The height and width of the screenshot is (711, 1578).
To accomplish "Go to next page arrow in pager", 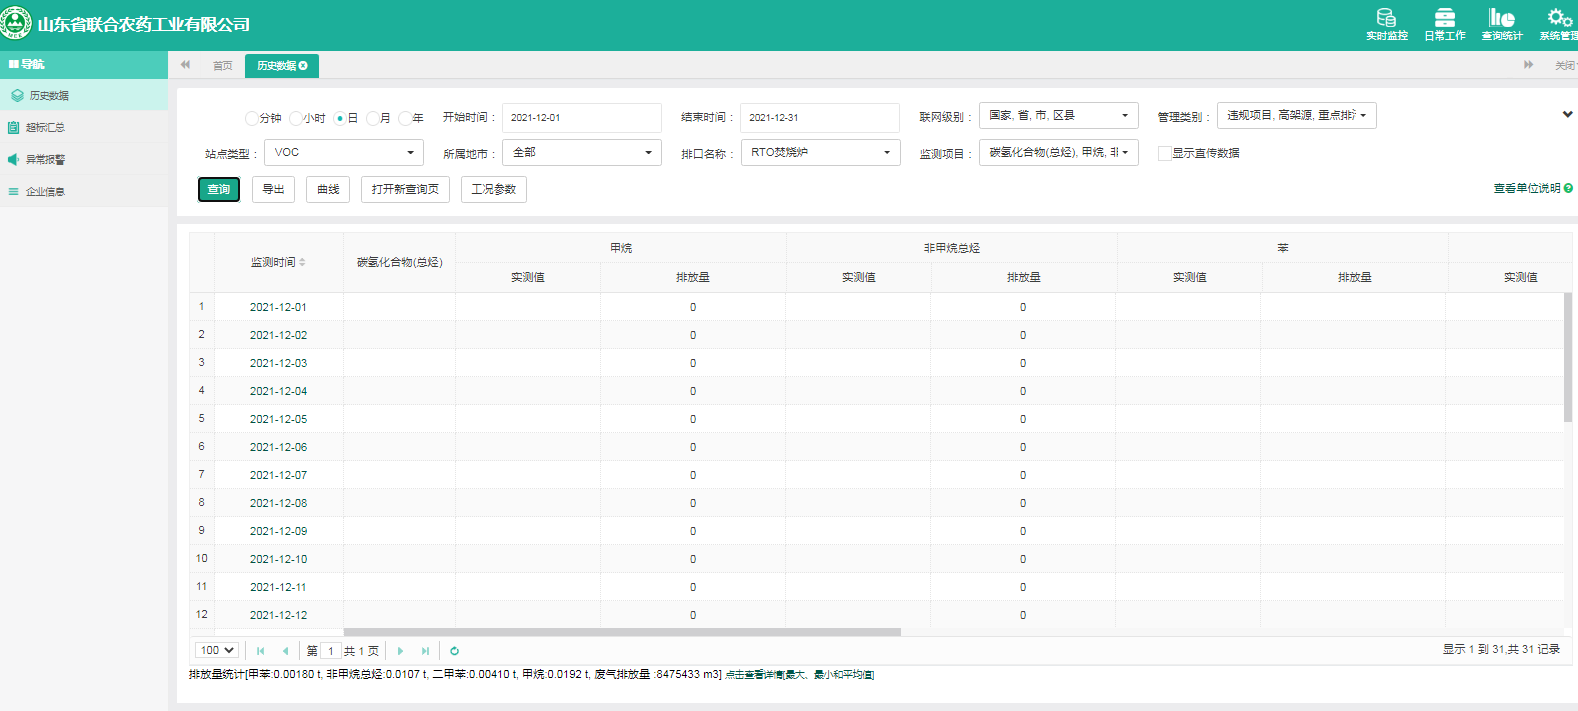I will click(x=401, y=651).
